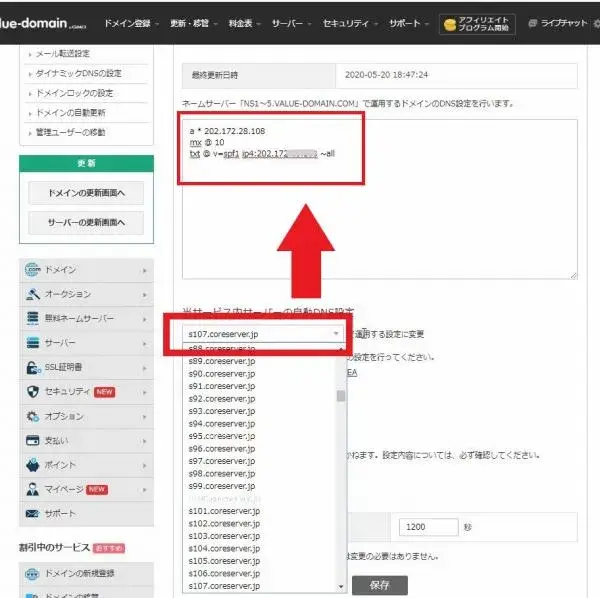Open ドメインの自動更新 link
This screenshot has height=598, width=600.
(70, 112)
